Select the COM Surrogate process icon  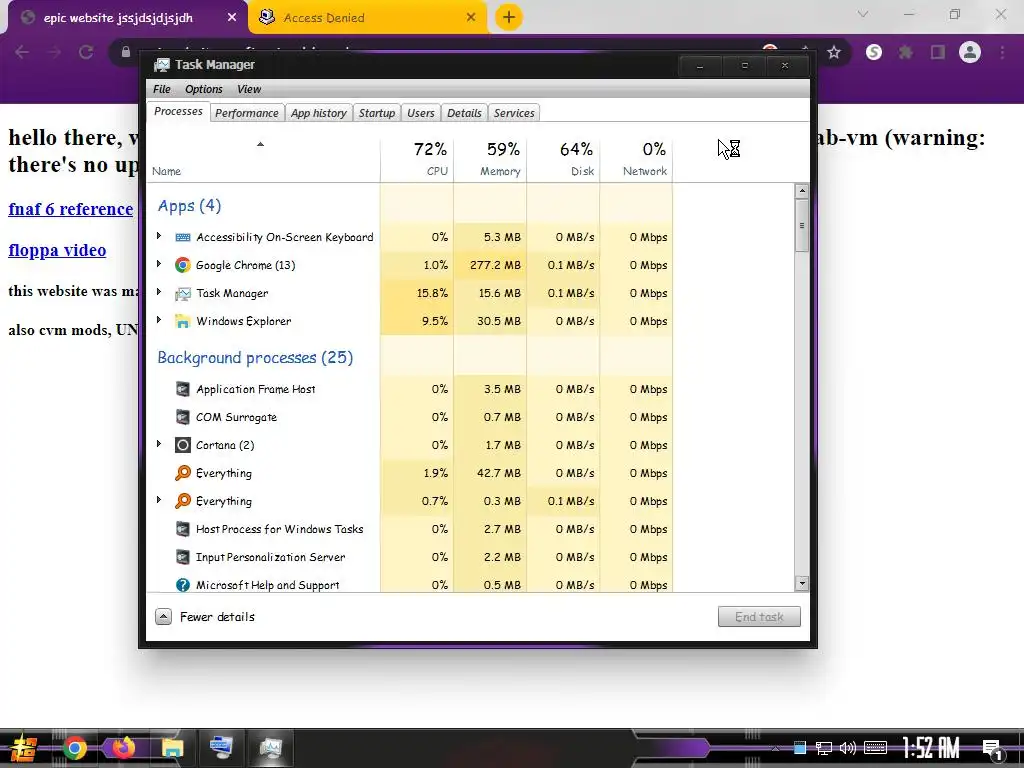(x=183, y=417)
